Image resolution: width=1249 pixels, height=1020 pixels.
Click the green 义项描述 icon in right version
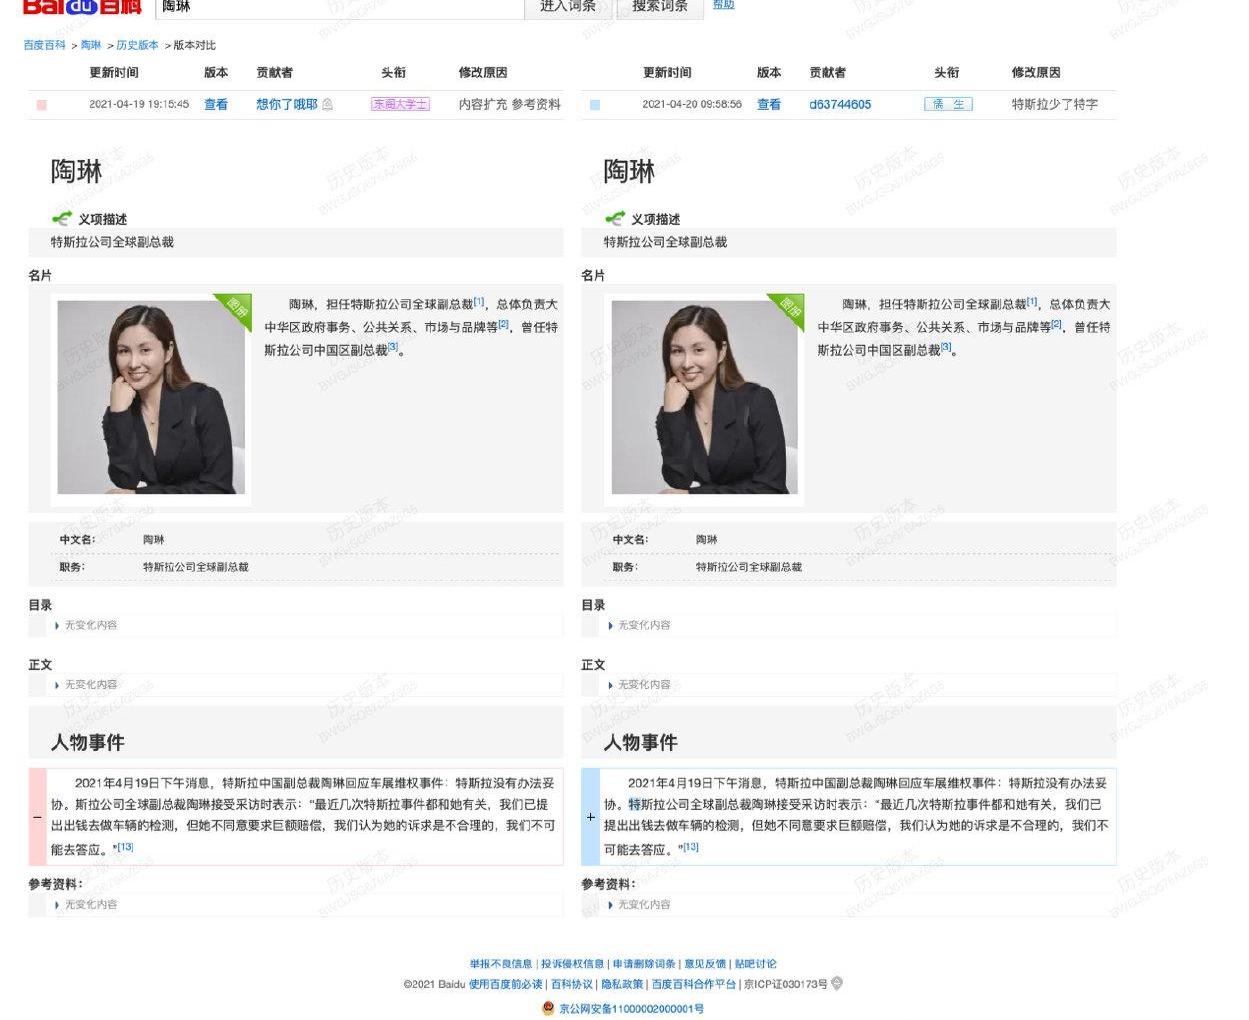[x=615, y=218]
